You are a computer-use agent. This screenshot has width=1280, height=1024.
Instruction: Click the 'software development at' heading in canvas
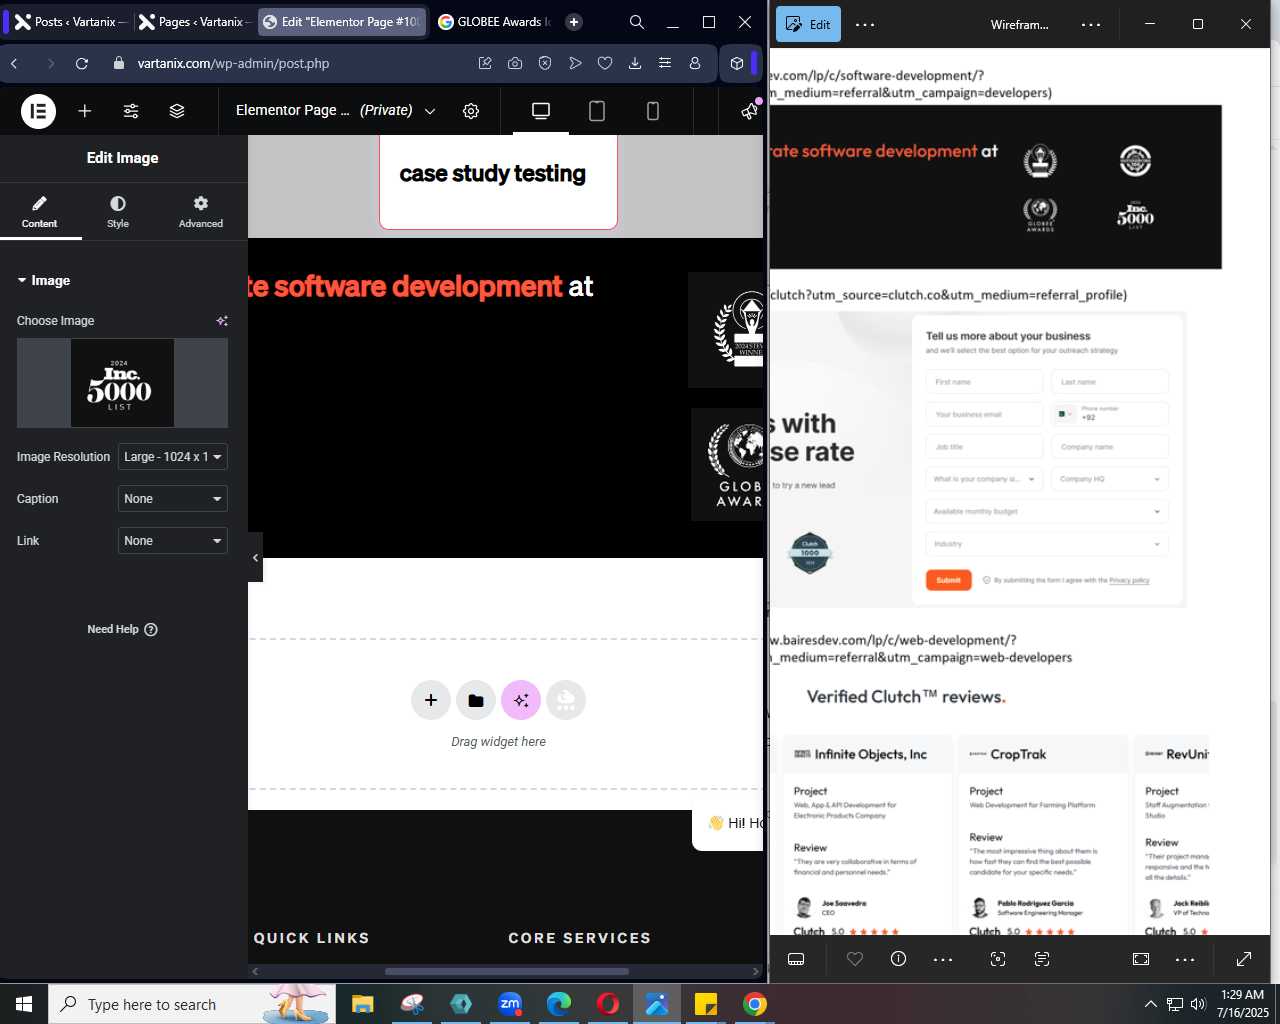point(421,287)
